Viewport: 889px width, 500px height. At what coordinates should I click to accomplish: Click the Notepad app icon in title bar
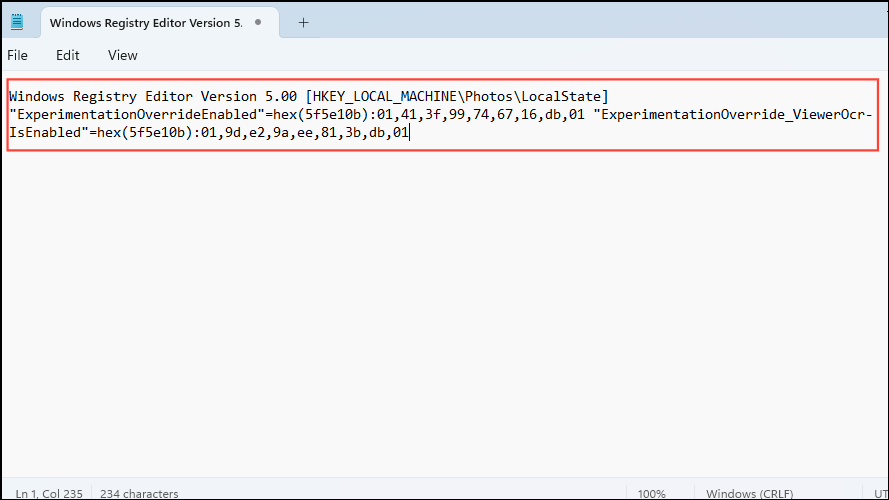tap(16, 22)
